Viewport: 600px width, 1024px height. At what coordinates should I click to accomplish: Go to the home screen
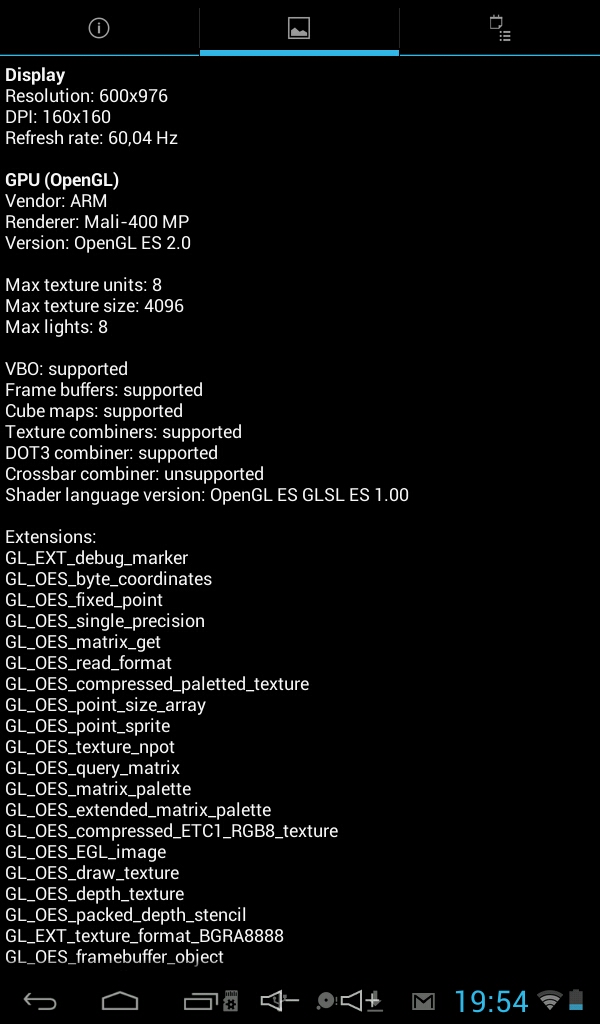(x=120, y=1001)
